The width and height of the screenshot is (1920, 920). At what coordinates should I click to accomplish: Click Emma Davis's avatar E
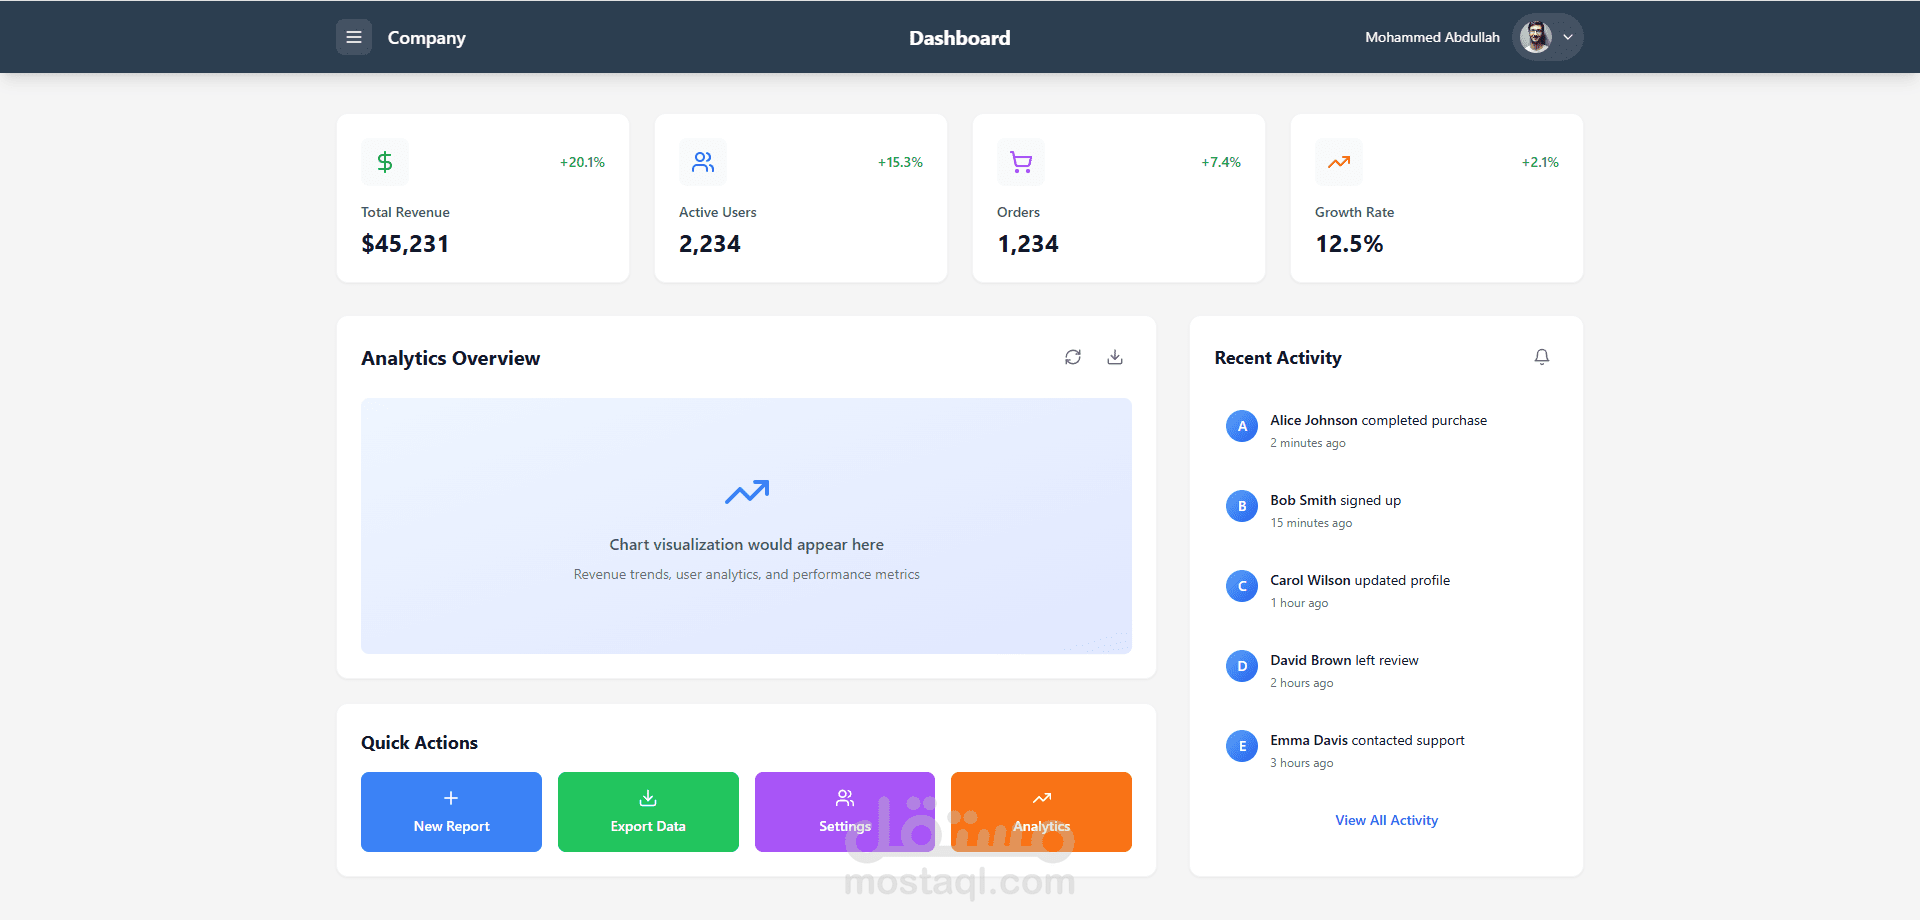click(x=1242, y=746)
